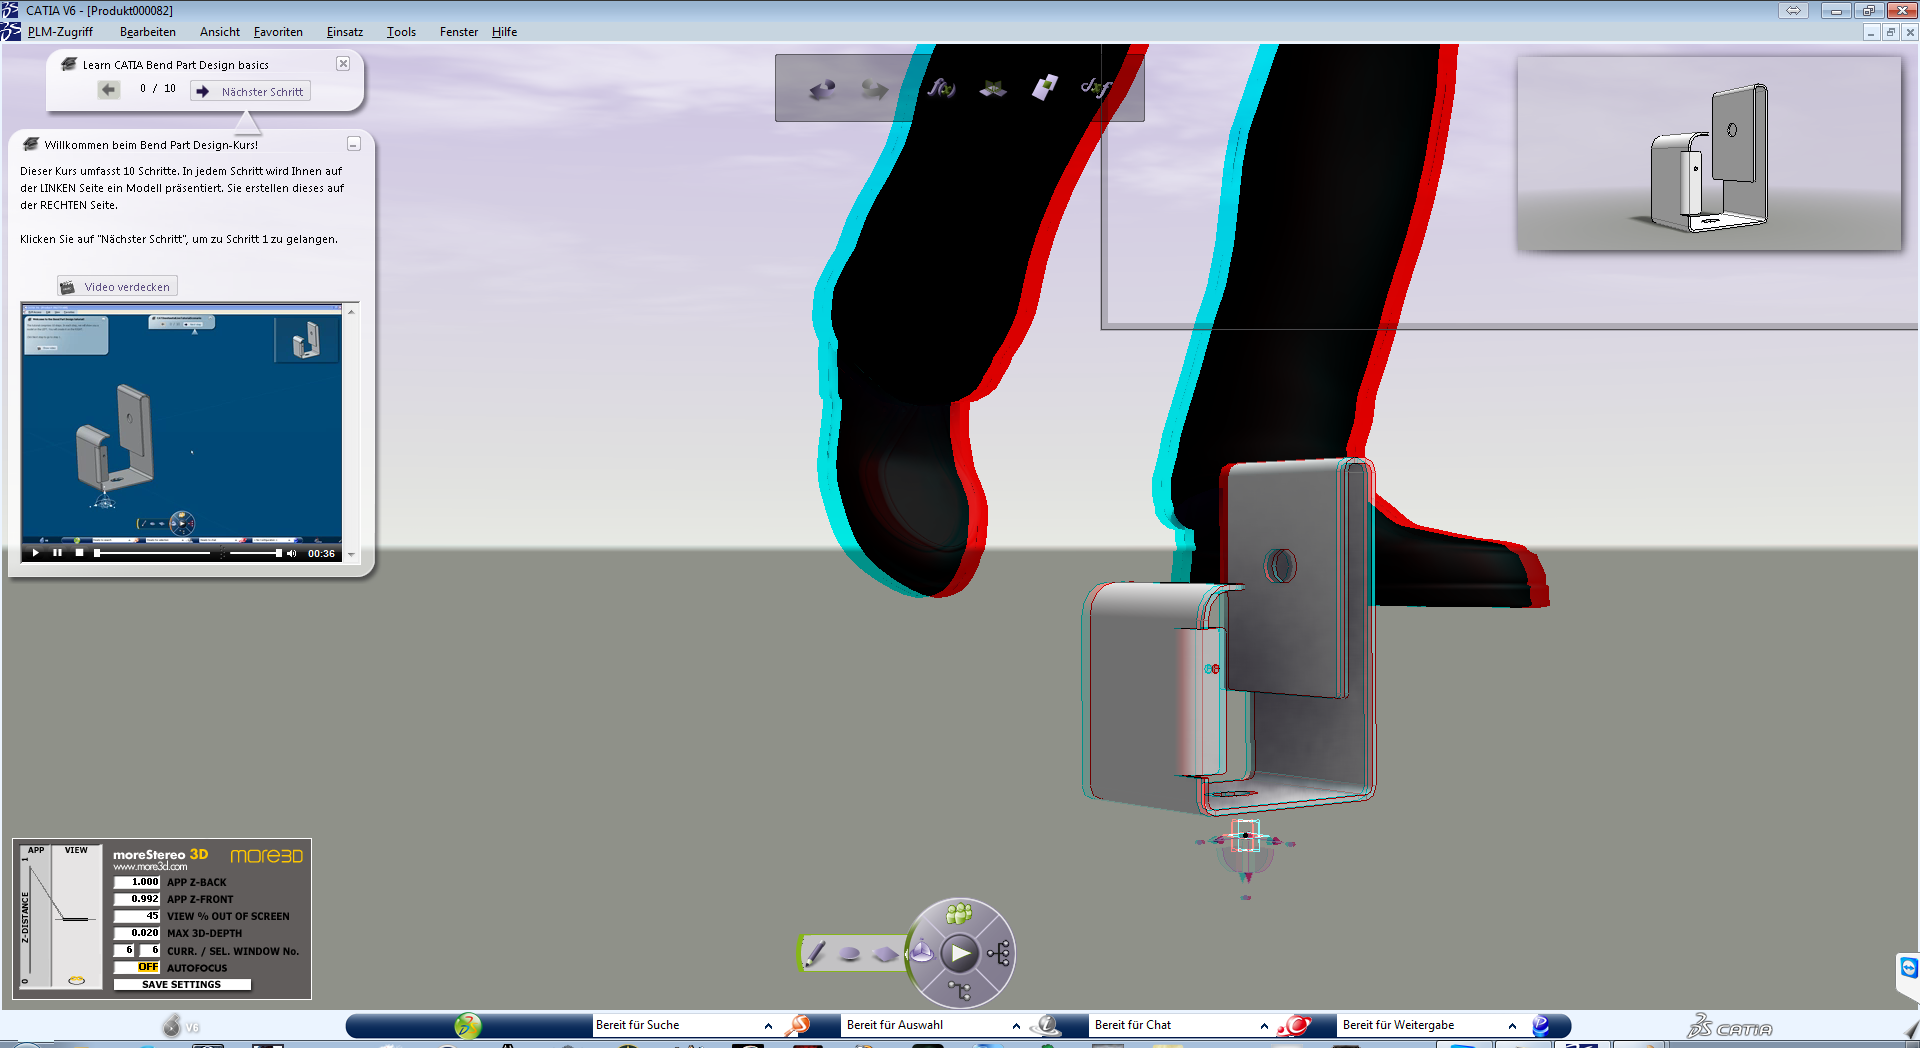
Task: Click the previous step back arrow
Action: (109, 90)
